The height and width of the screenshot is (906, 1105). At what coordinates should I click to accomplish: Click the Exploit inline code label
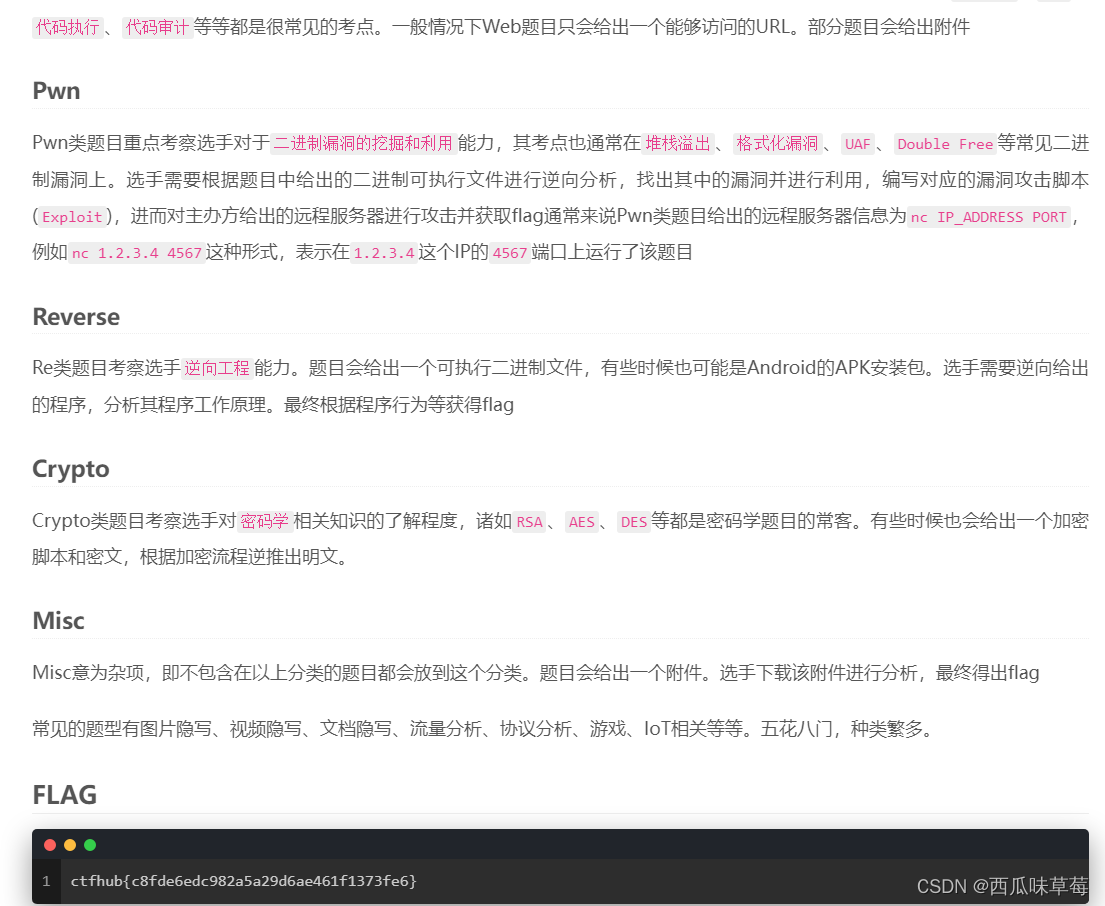(x=71, y=217)
